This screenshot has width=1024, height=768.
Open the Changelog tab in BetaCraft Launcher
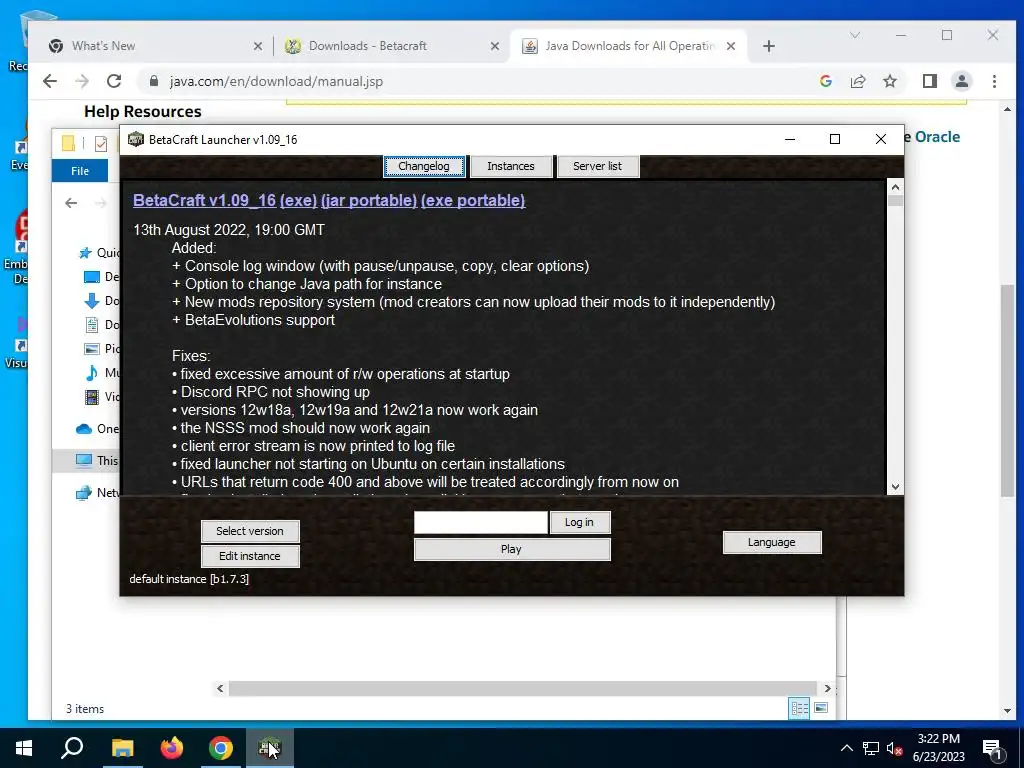pyautogui.click(x=424, y=166)
